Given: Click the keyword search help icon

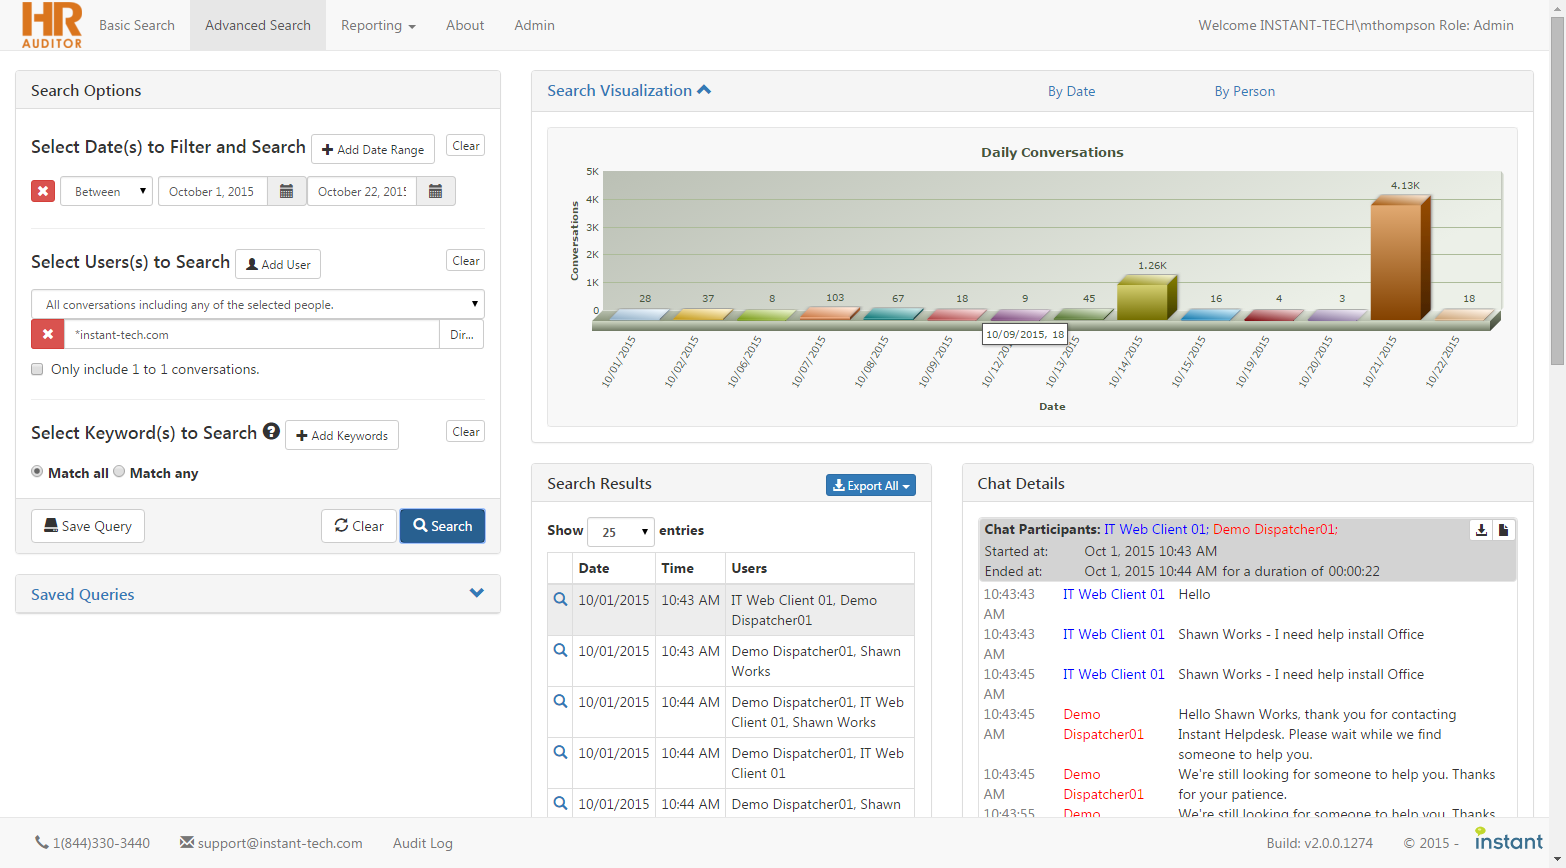Looking at the screenshot, I should point(271,432).
